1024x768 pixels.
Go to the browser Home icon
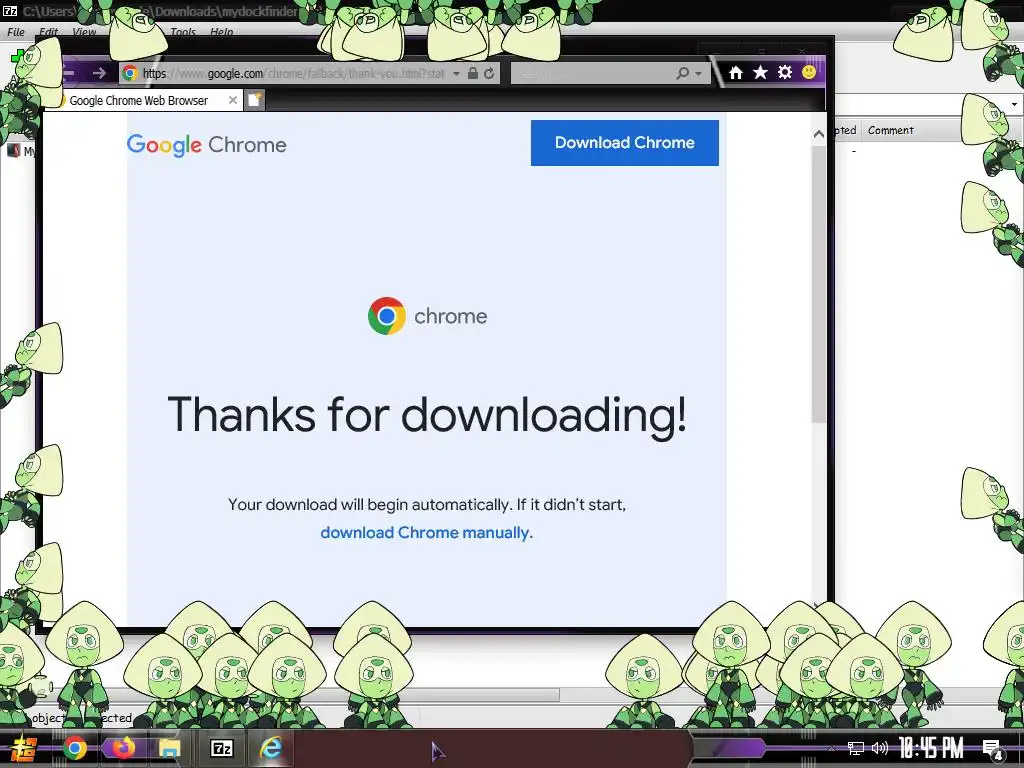click(736, 72)
